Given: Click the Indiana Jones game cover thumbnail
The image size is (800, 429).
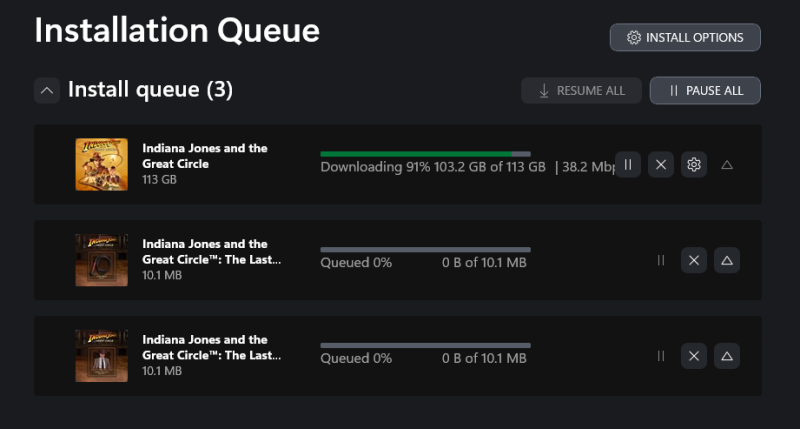Looking at the screenshot, I should (x=101, y=164).
